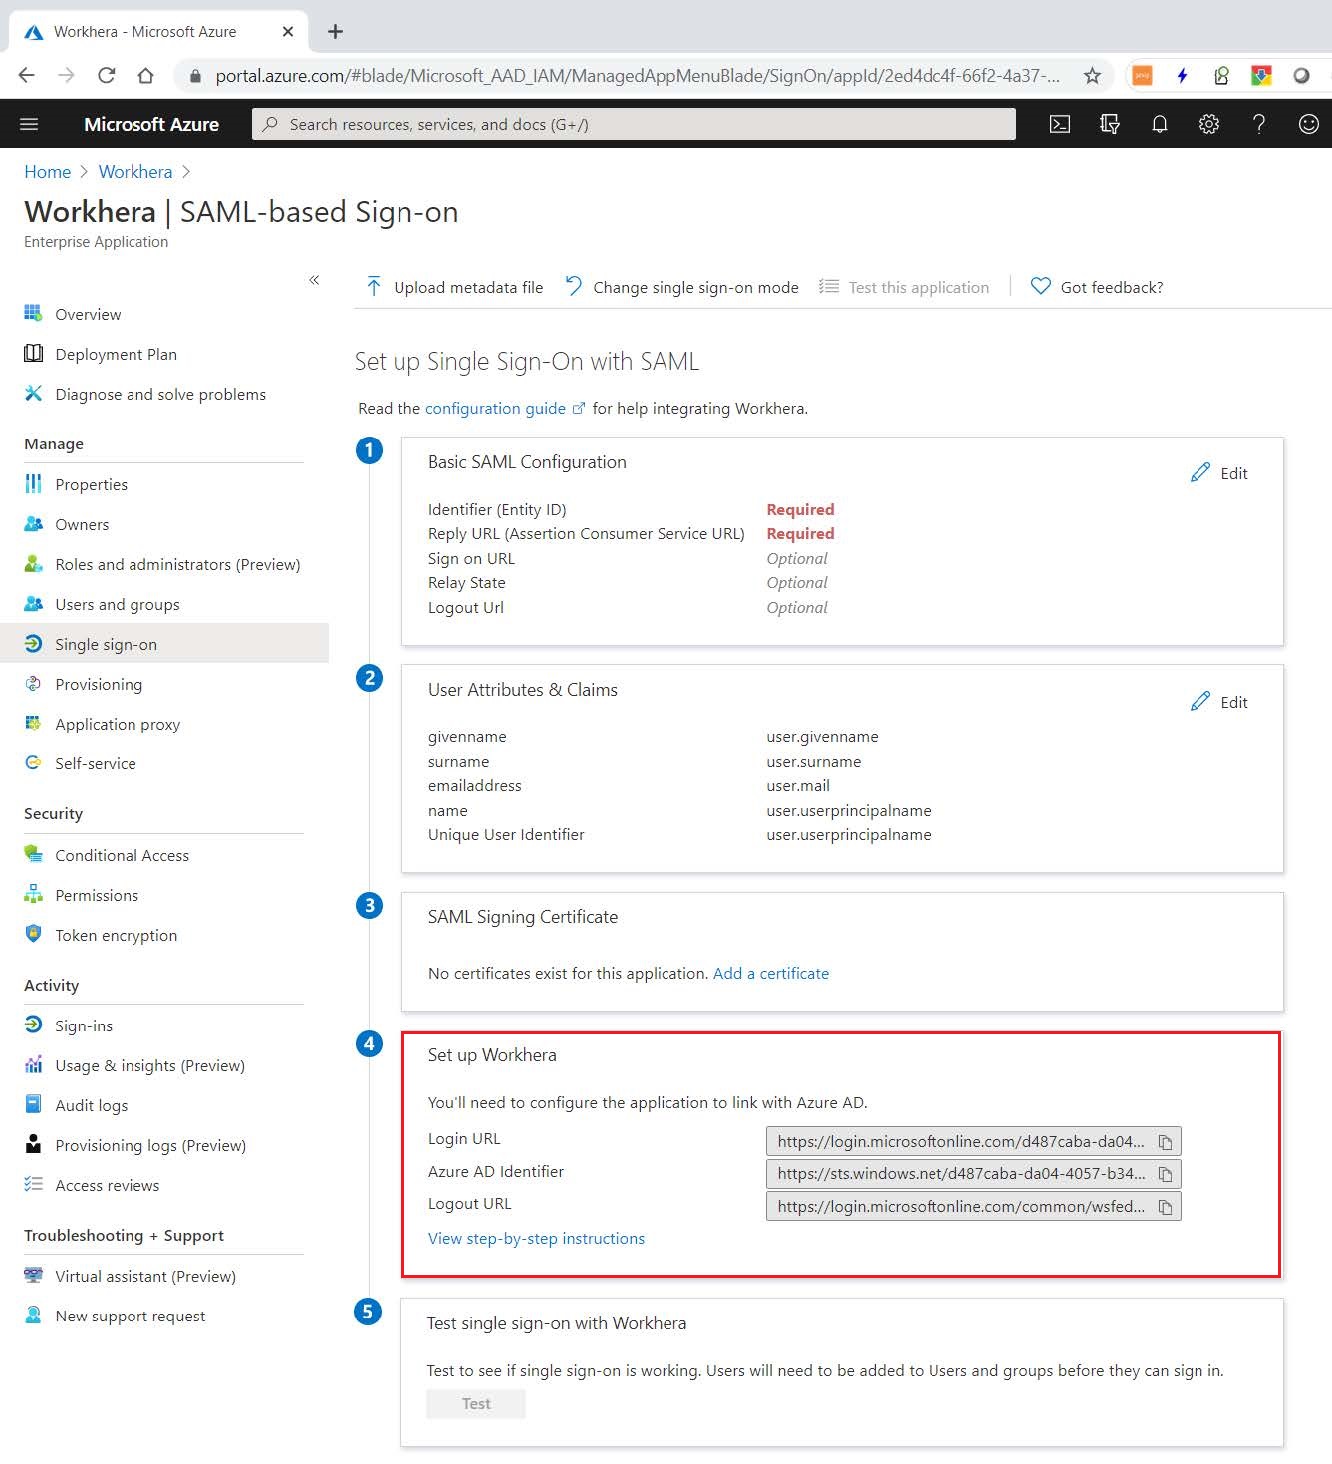The height and width of the screenshot is (1464, 1332).
Task: Open the Azure portal hamburger menu
Action: (x=29, y=124)
